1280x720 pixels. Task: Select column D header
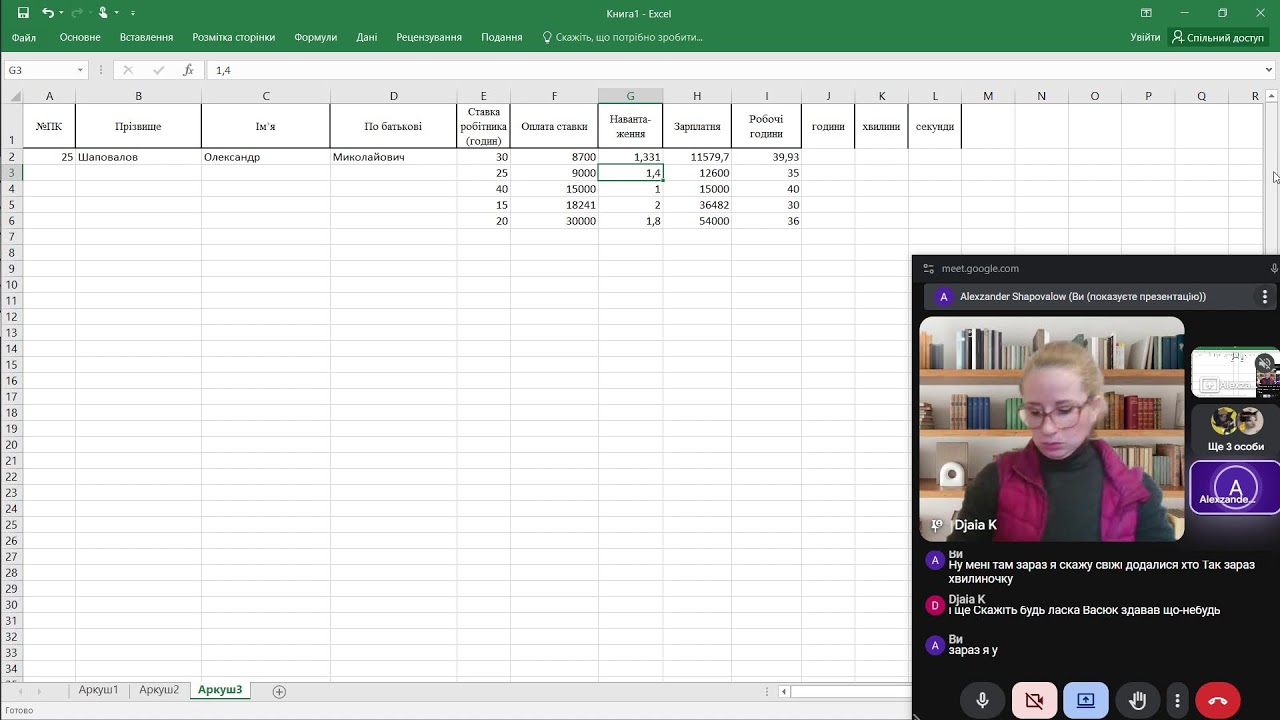(x=393, y=96)
